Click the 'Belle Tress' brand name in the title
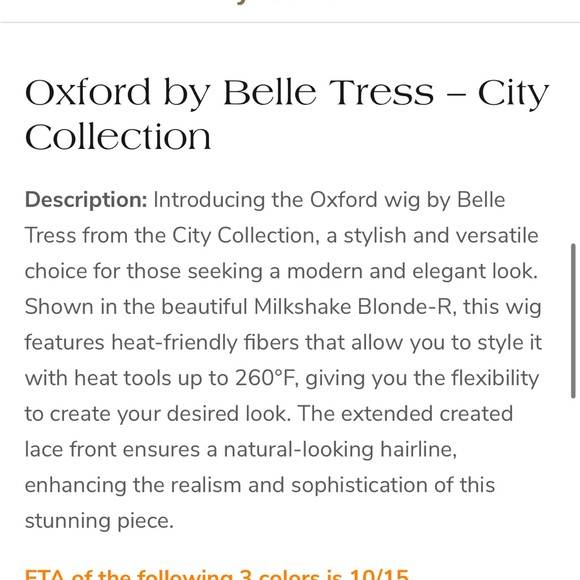 pyautogui.click(x=328, y=92)
